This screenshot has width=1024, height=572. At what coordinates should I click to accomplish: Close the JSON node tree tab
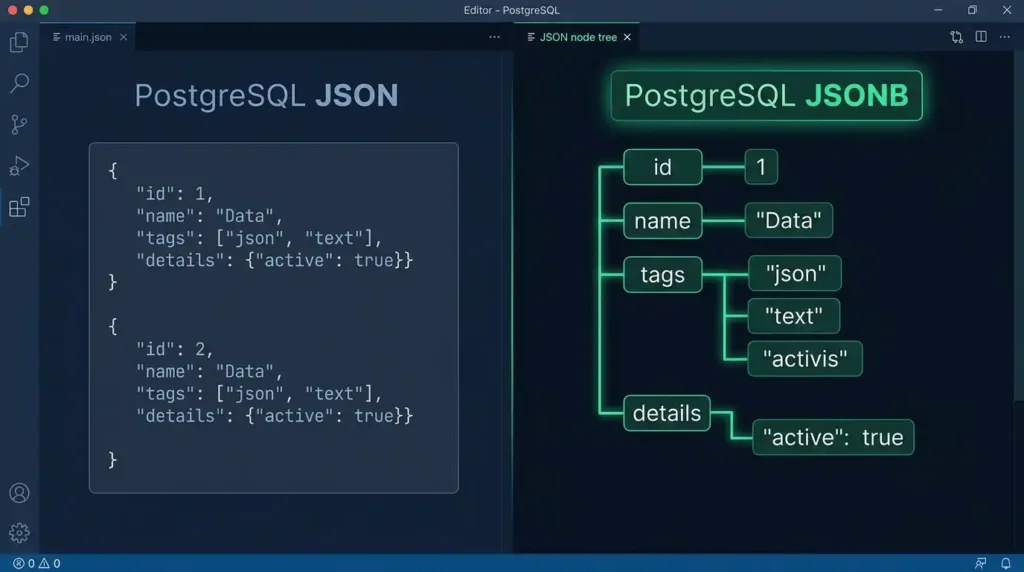pos(627,37)
